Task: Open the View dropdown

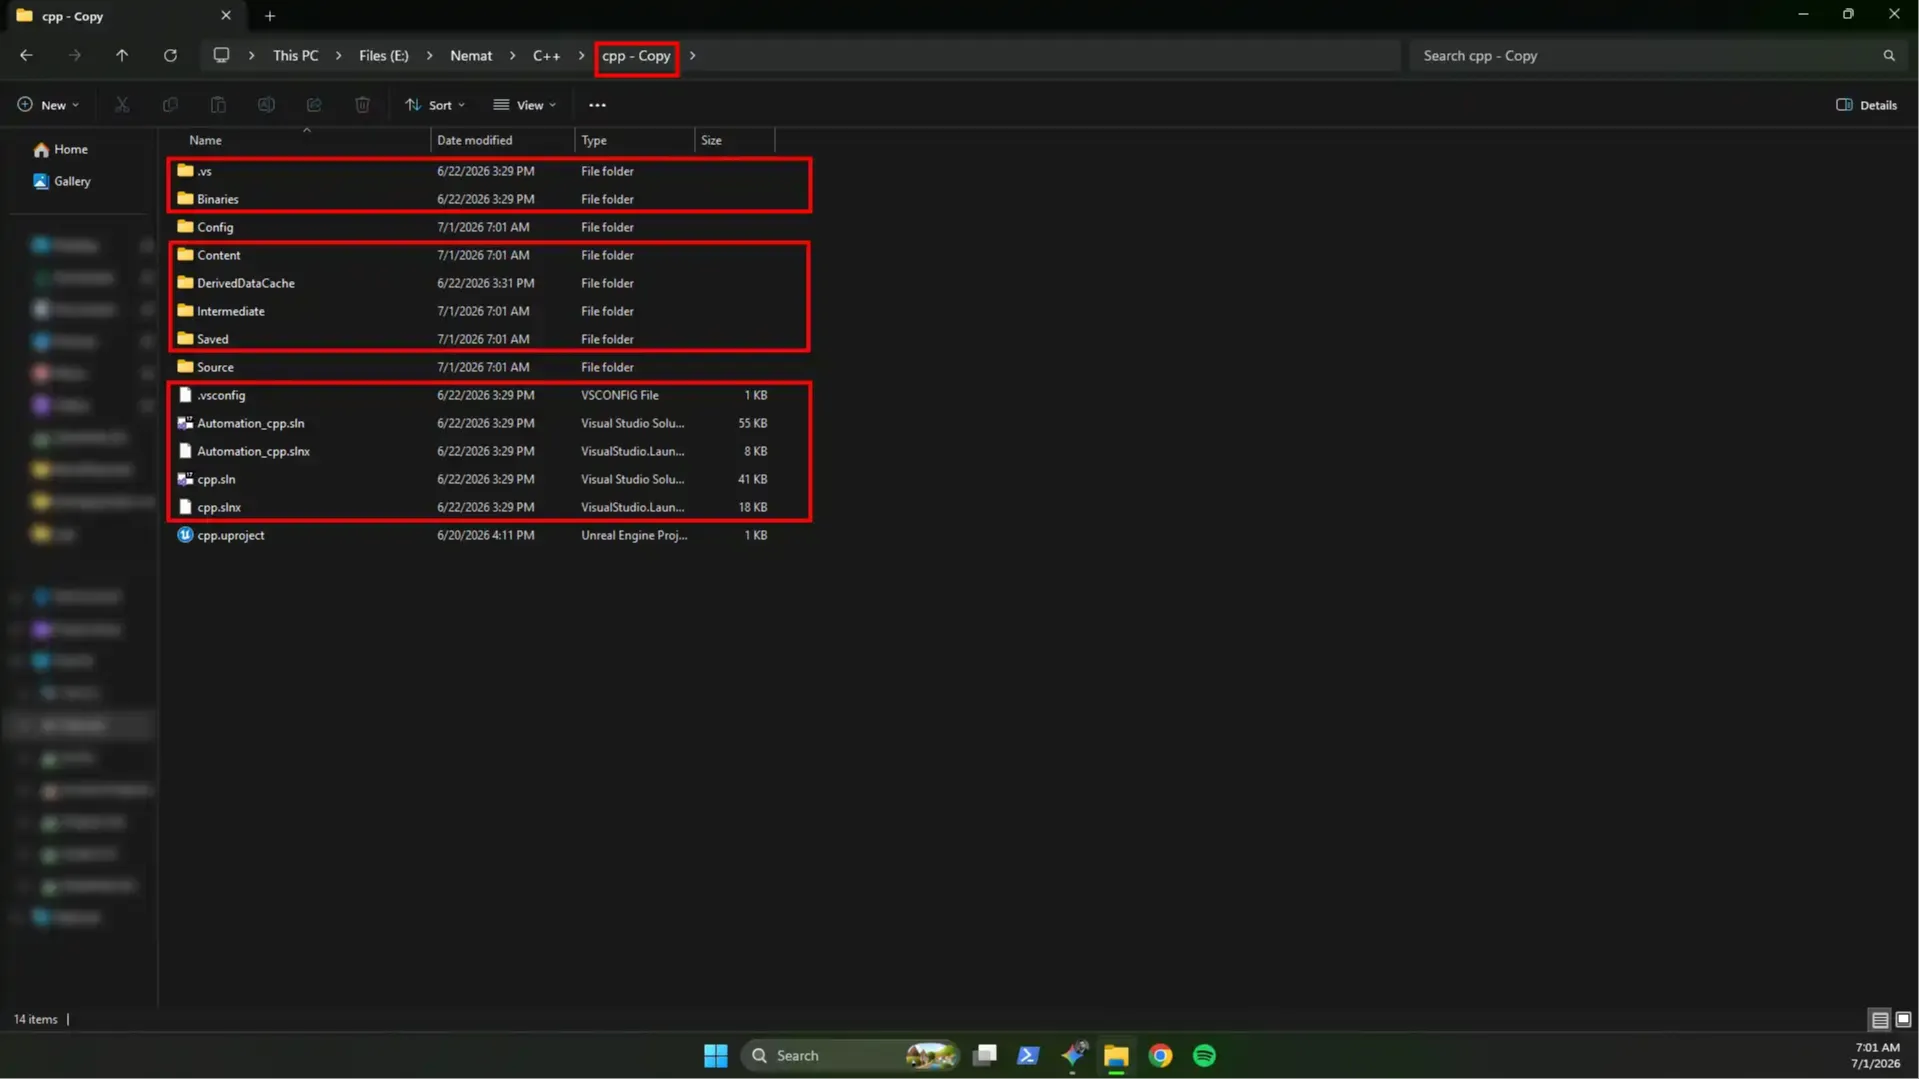Action: coord(525,105)
